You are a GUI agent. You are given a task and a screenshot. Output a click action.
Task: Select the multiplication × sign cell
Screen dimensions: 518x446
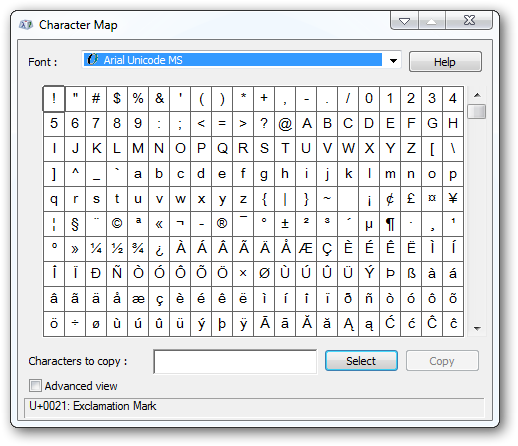(243, 274)
